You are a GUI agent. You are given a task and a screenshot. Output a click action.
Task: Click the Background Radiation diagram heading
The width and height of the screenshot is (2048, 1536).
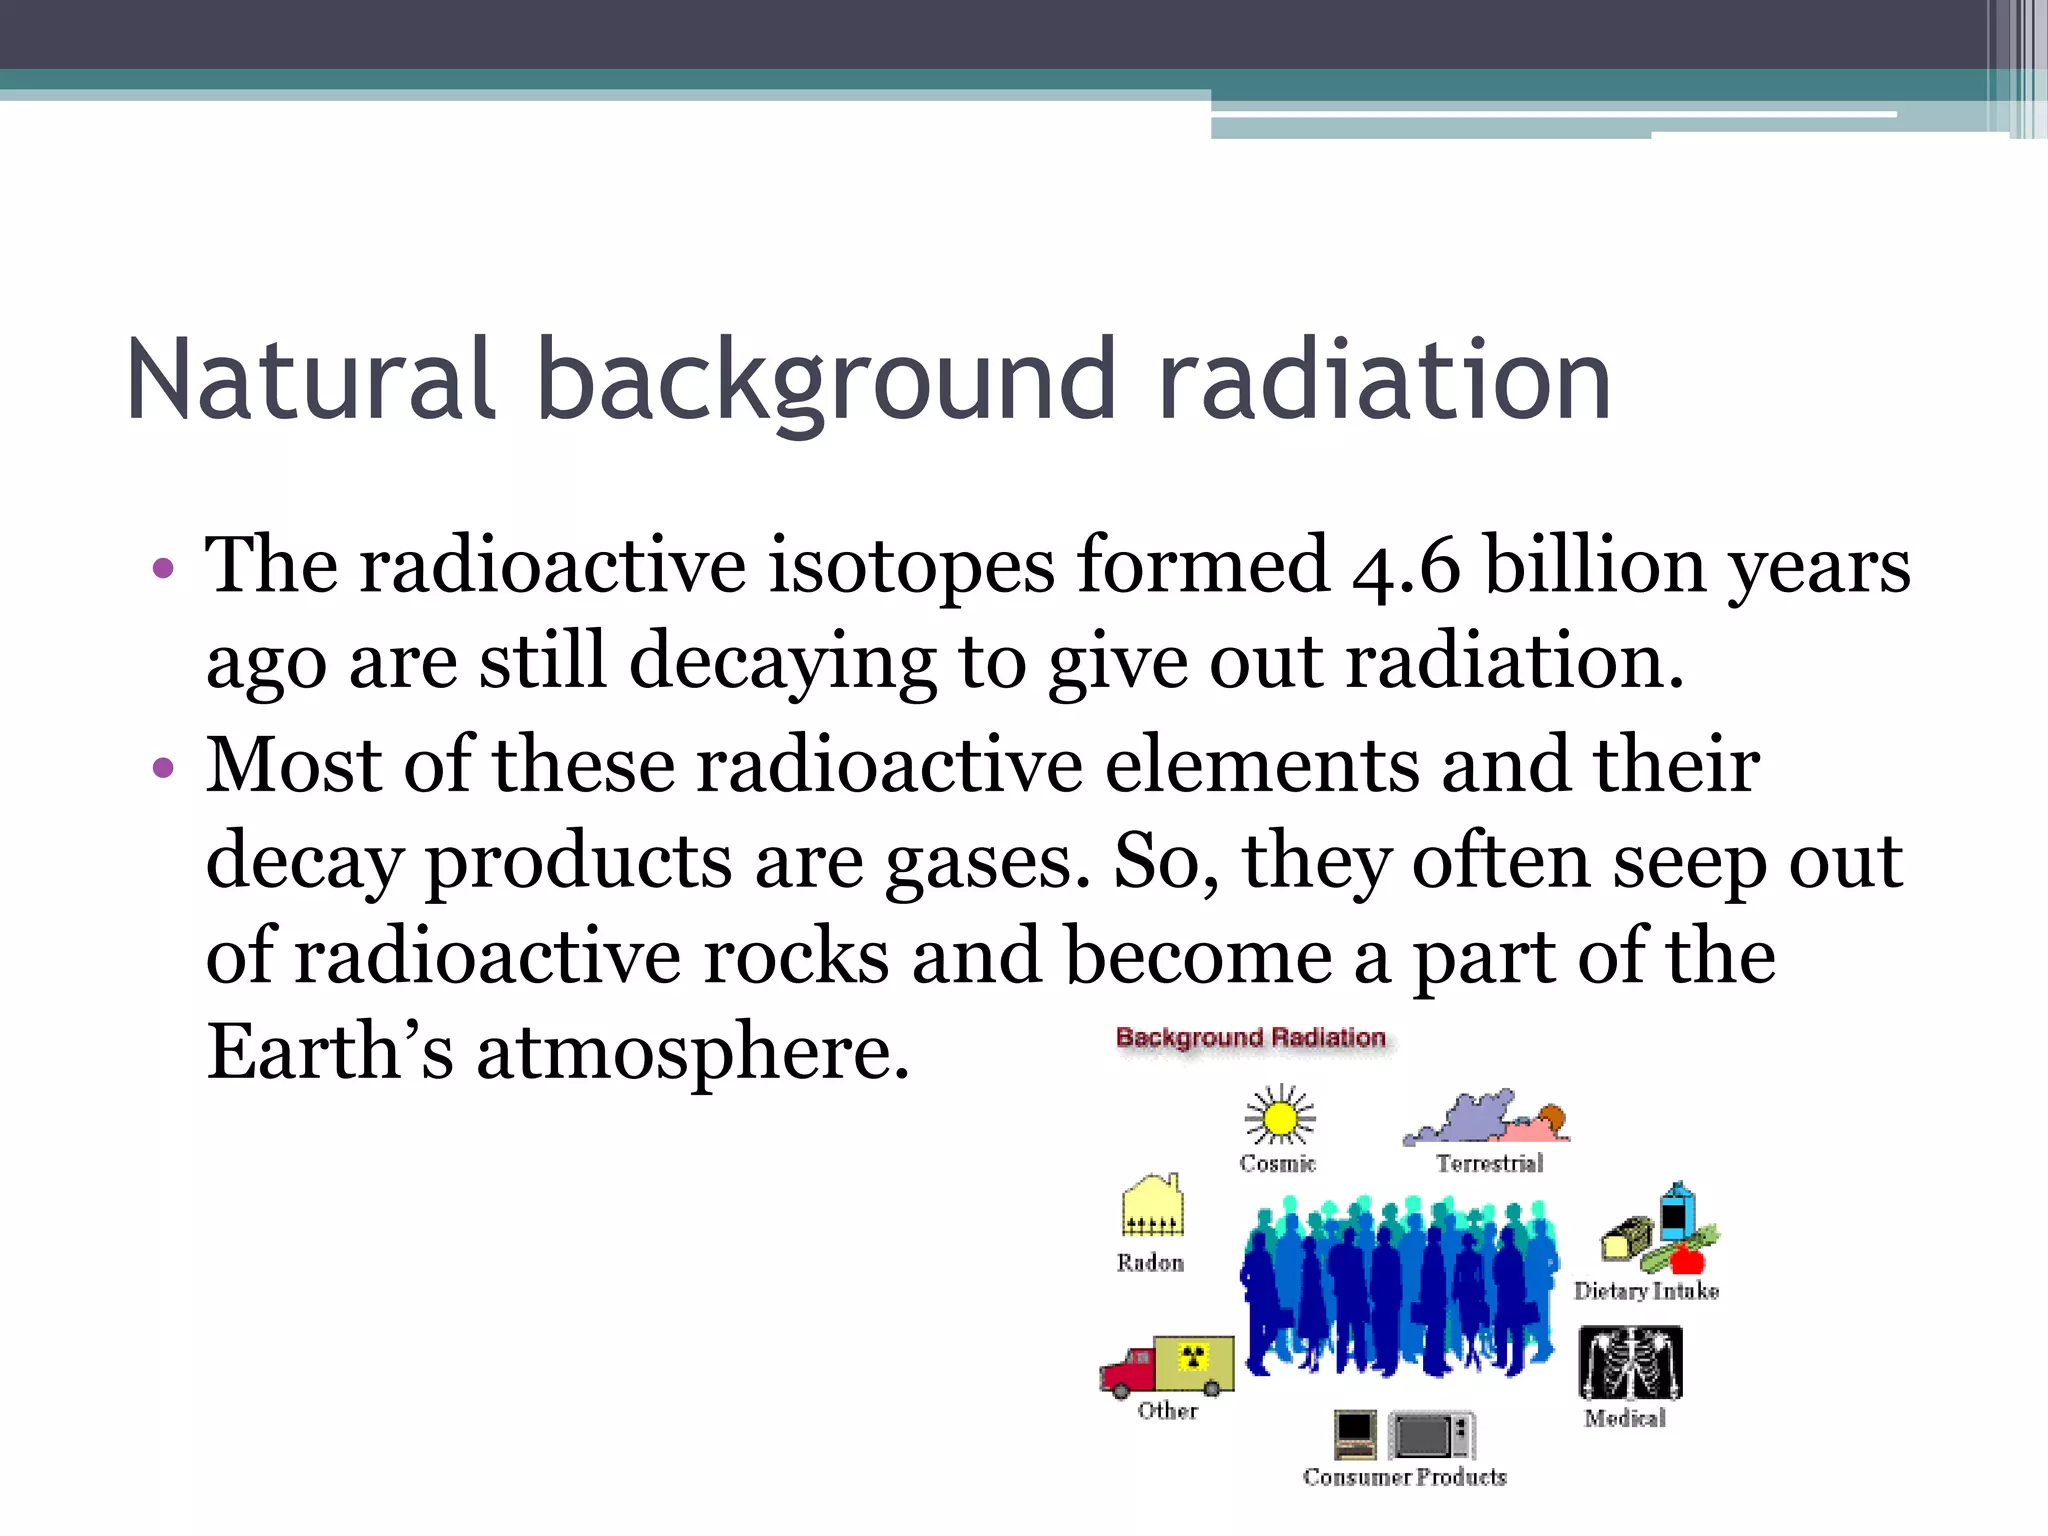[x=1250, y=1038]
